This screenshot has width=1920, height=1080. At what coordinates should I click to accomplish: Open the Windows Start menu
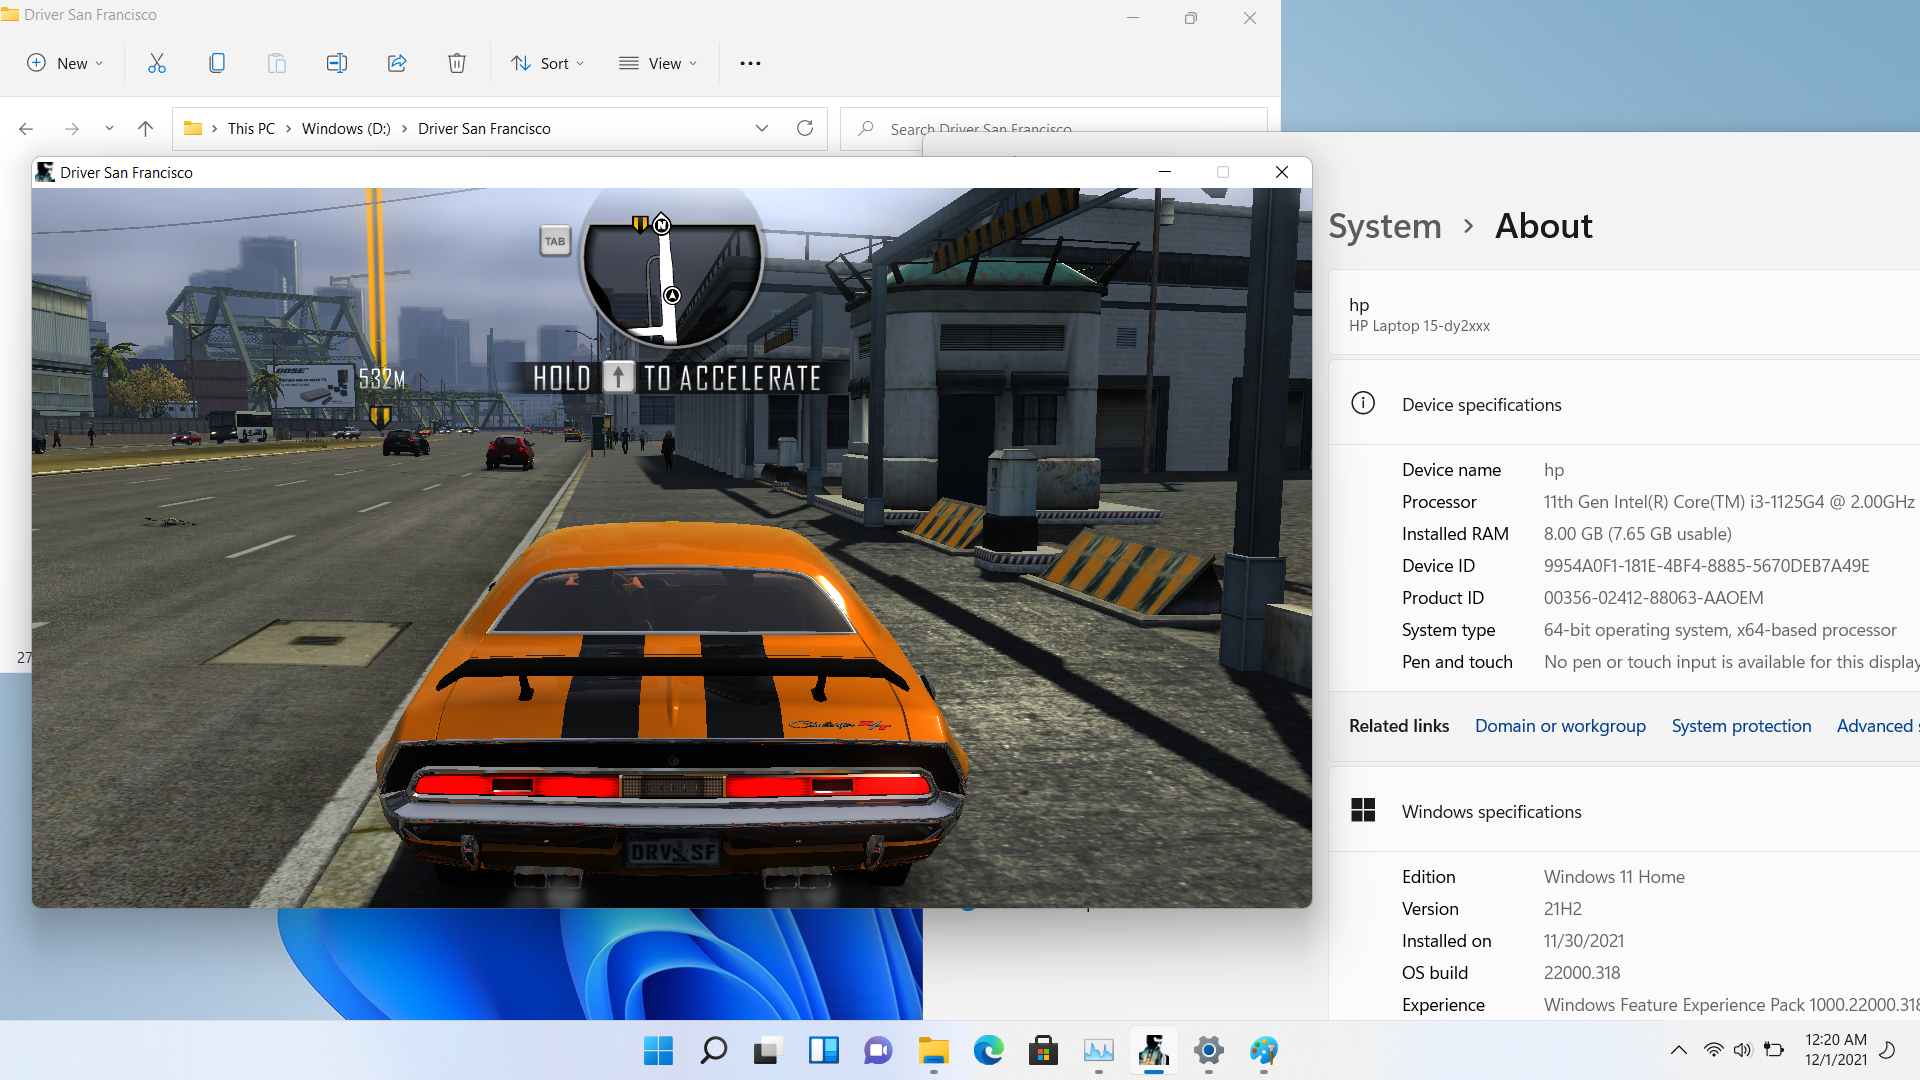click(x=658, y=1050)
